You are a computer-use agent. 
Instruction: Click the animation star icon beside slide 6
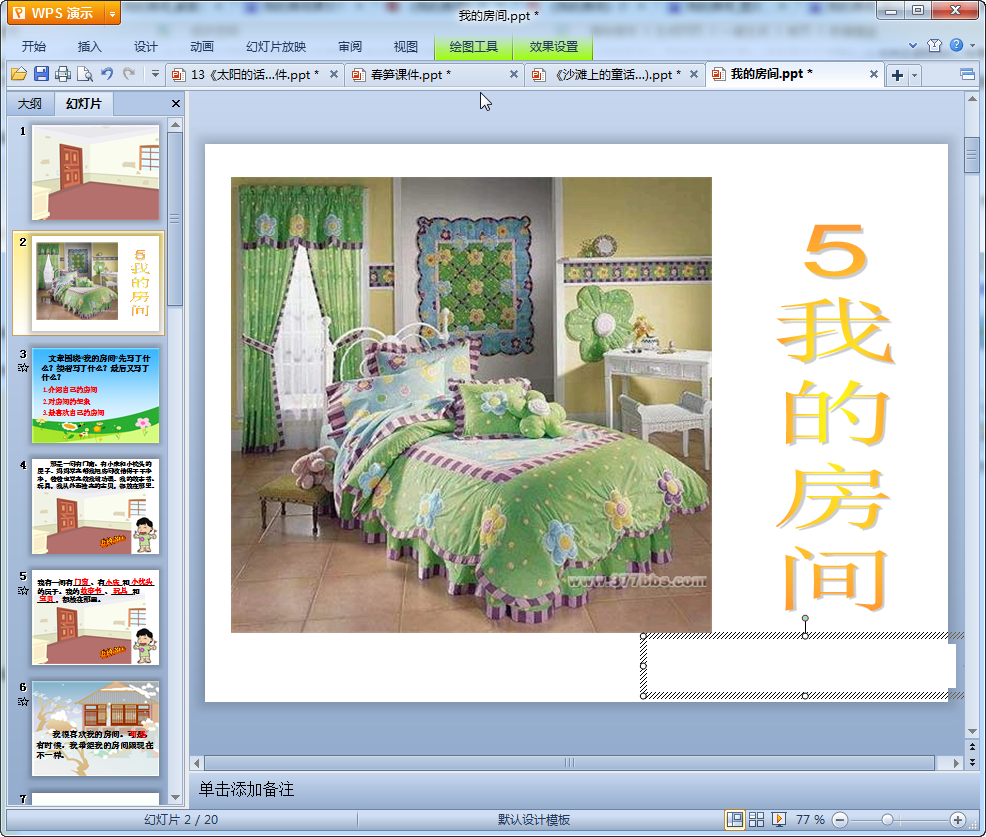point(23,701)
